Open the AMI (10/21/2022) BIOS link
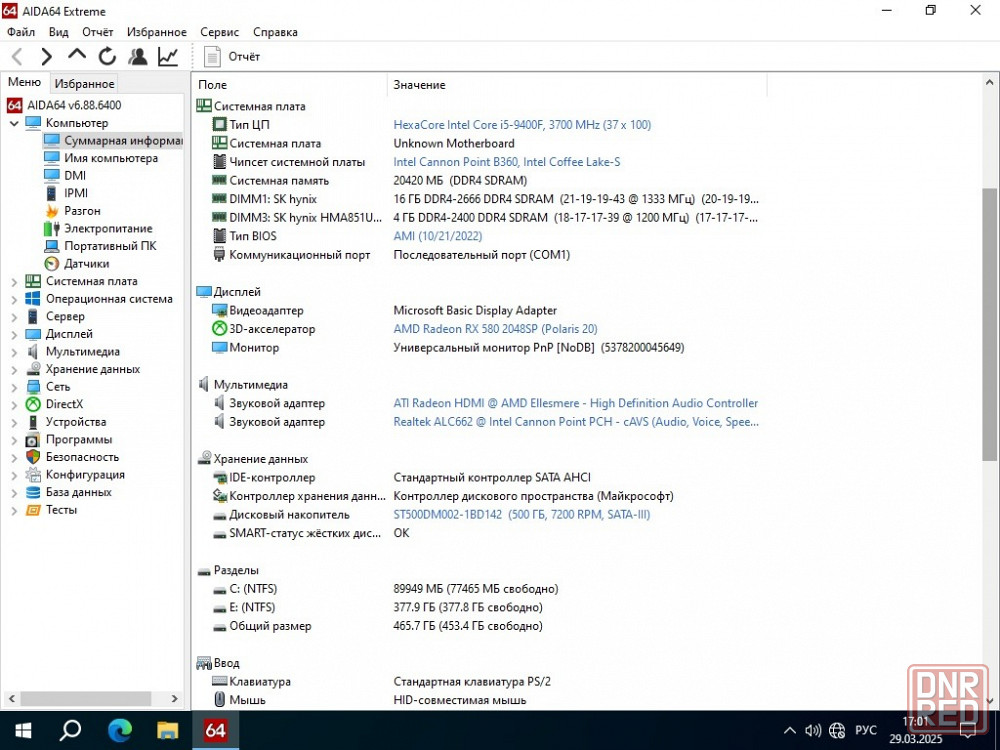The width and height of the screenshot is (1000, 750). [x=438, y=236]
